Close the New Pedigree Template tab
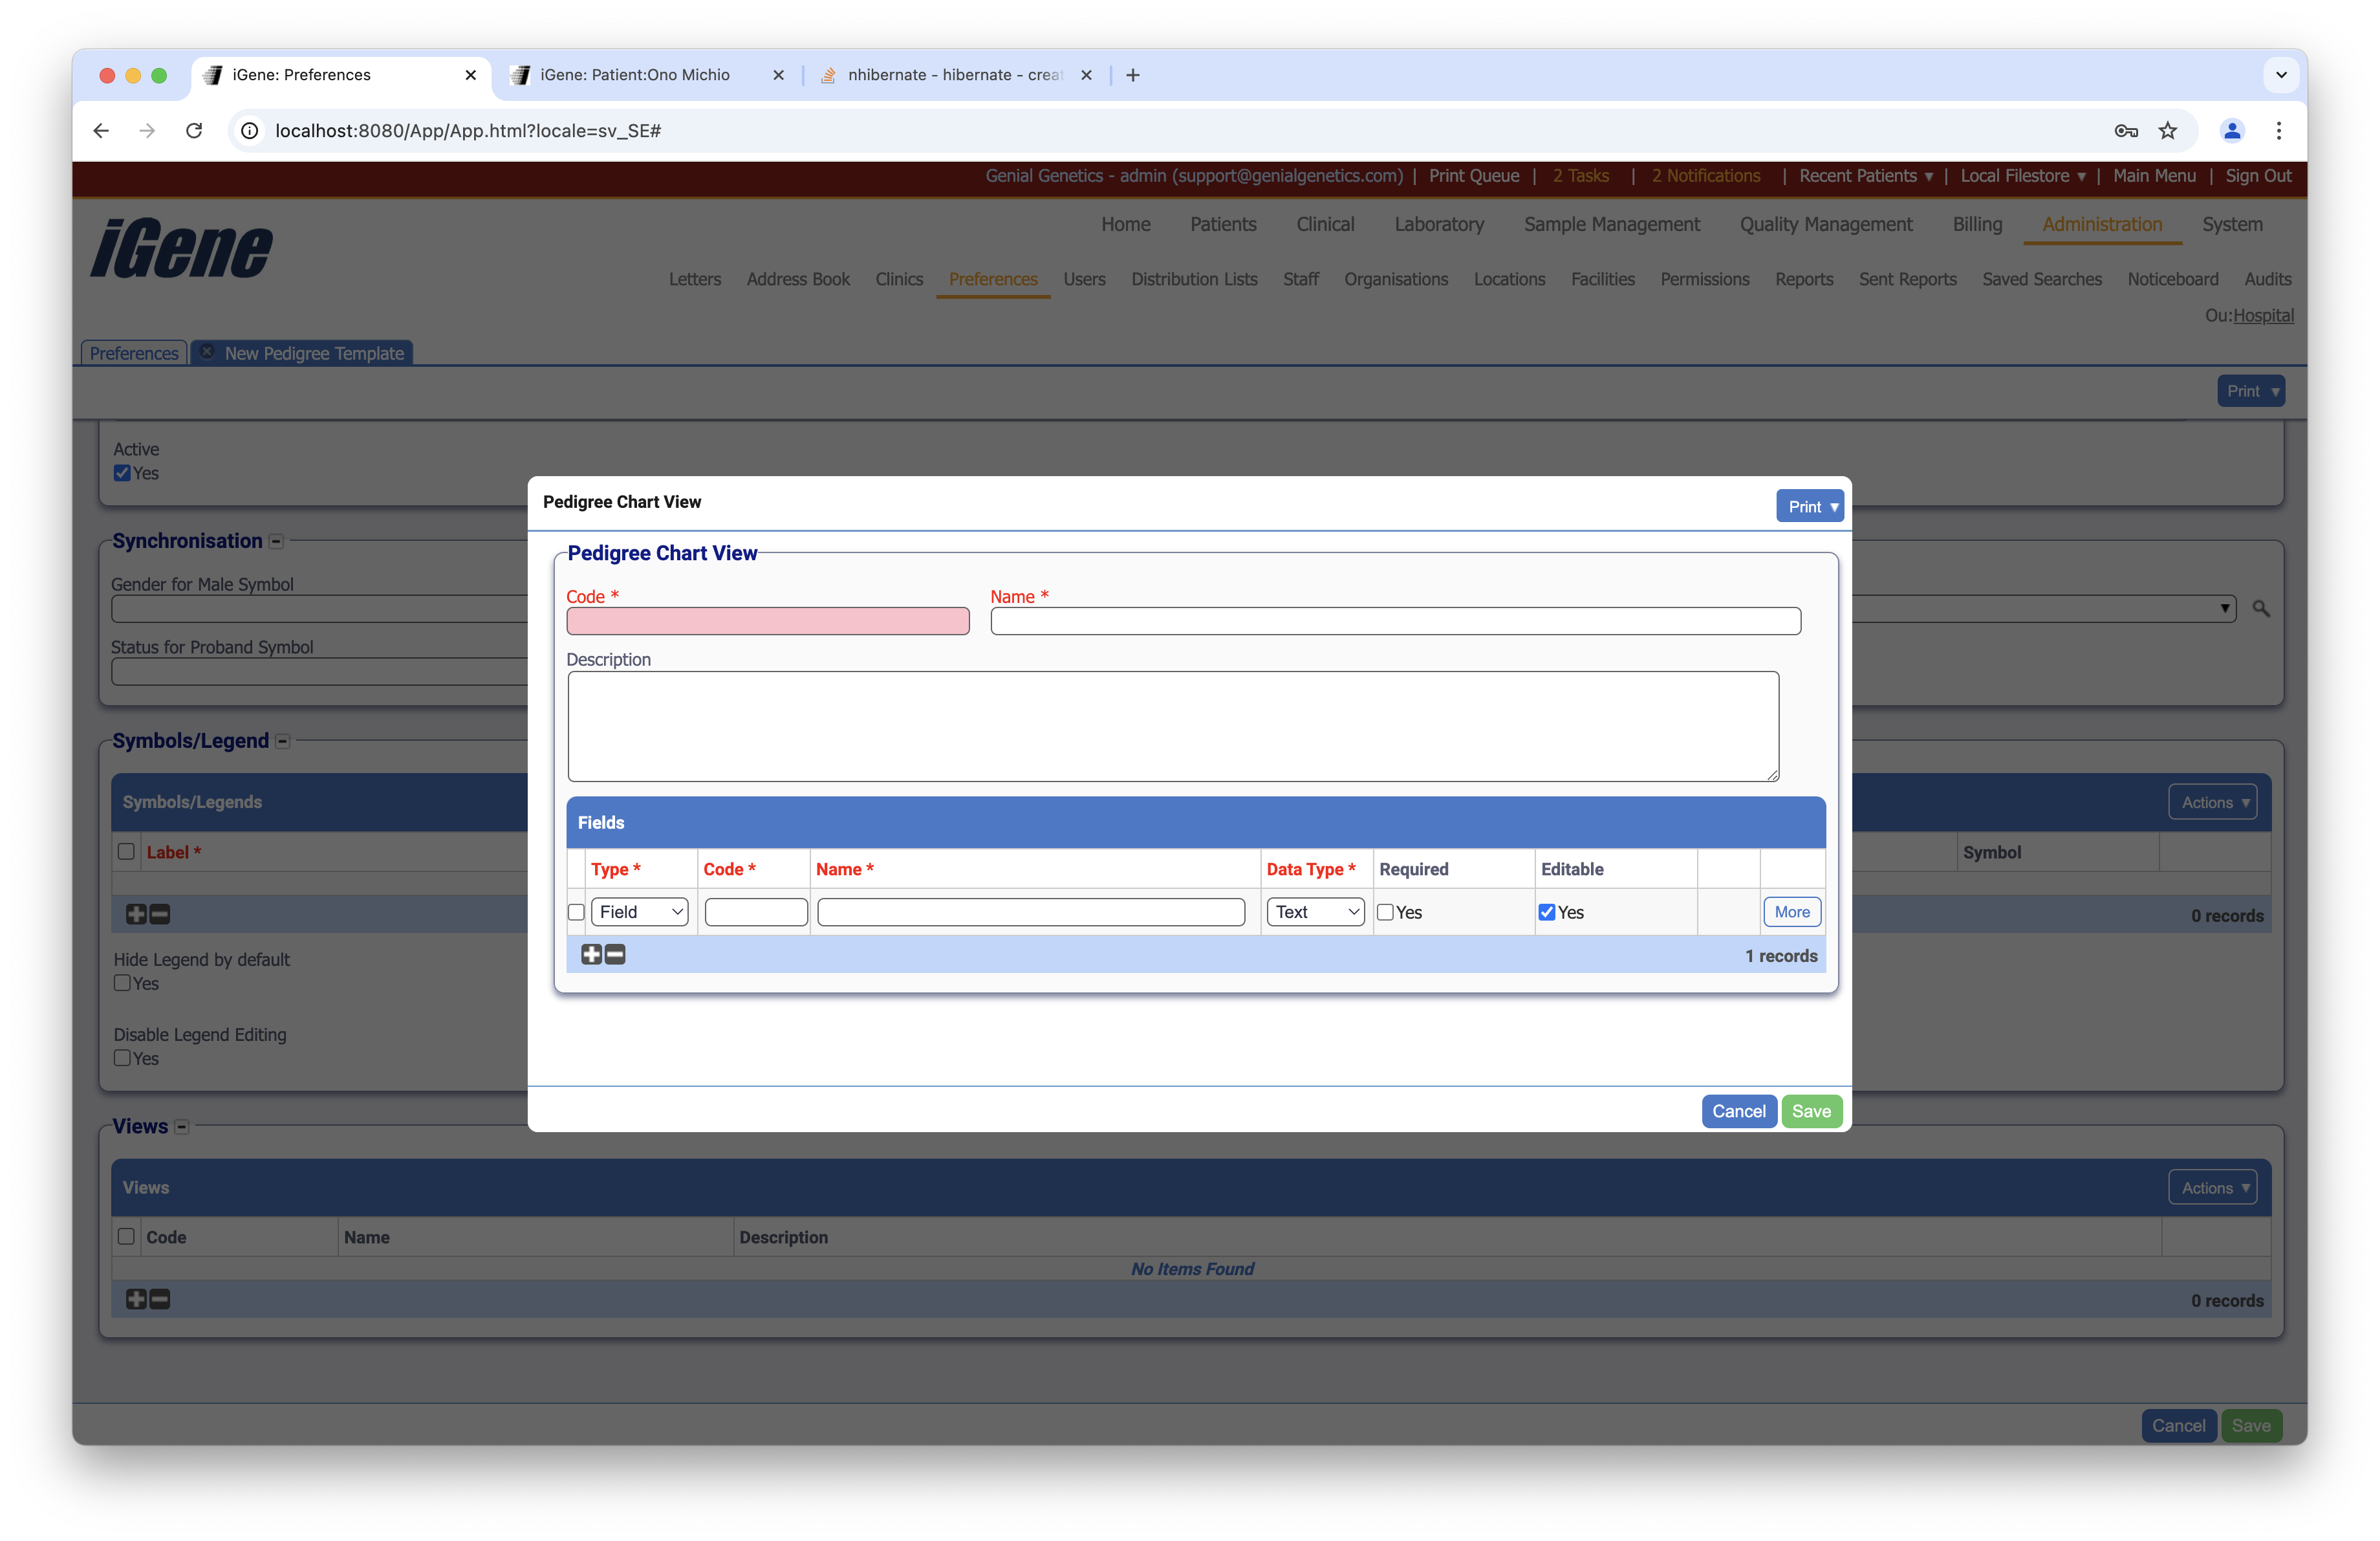 (x=207, y=352)
